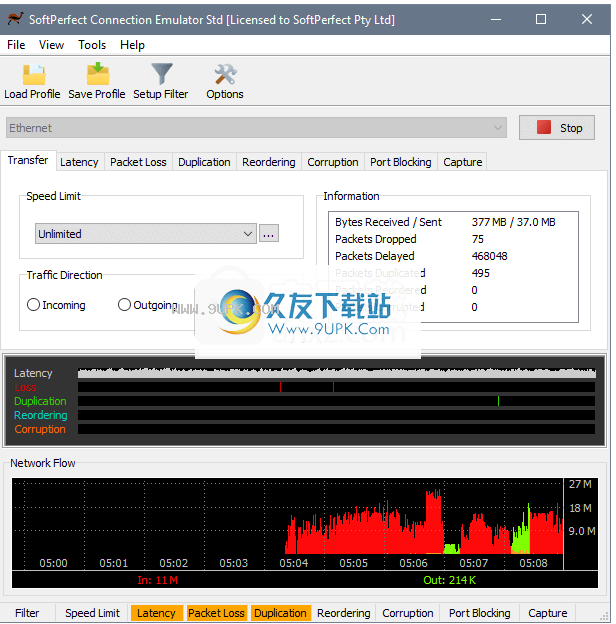
Task: Click Speed Limit in the status bar
Action: tap(92, 613)
